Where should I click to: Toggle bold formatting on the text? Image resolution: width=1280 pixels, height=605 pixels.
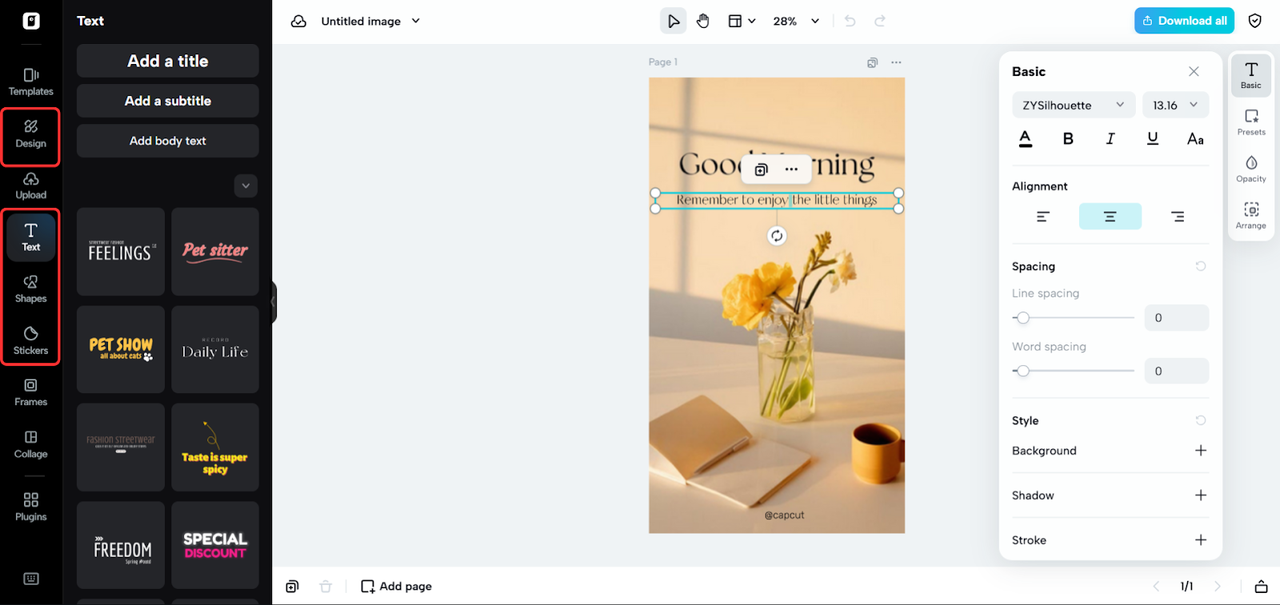(1067, 138)
